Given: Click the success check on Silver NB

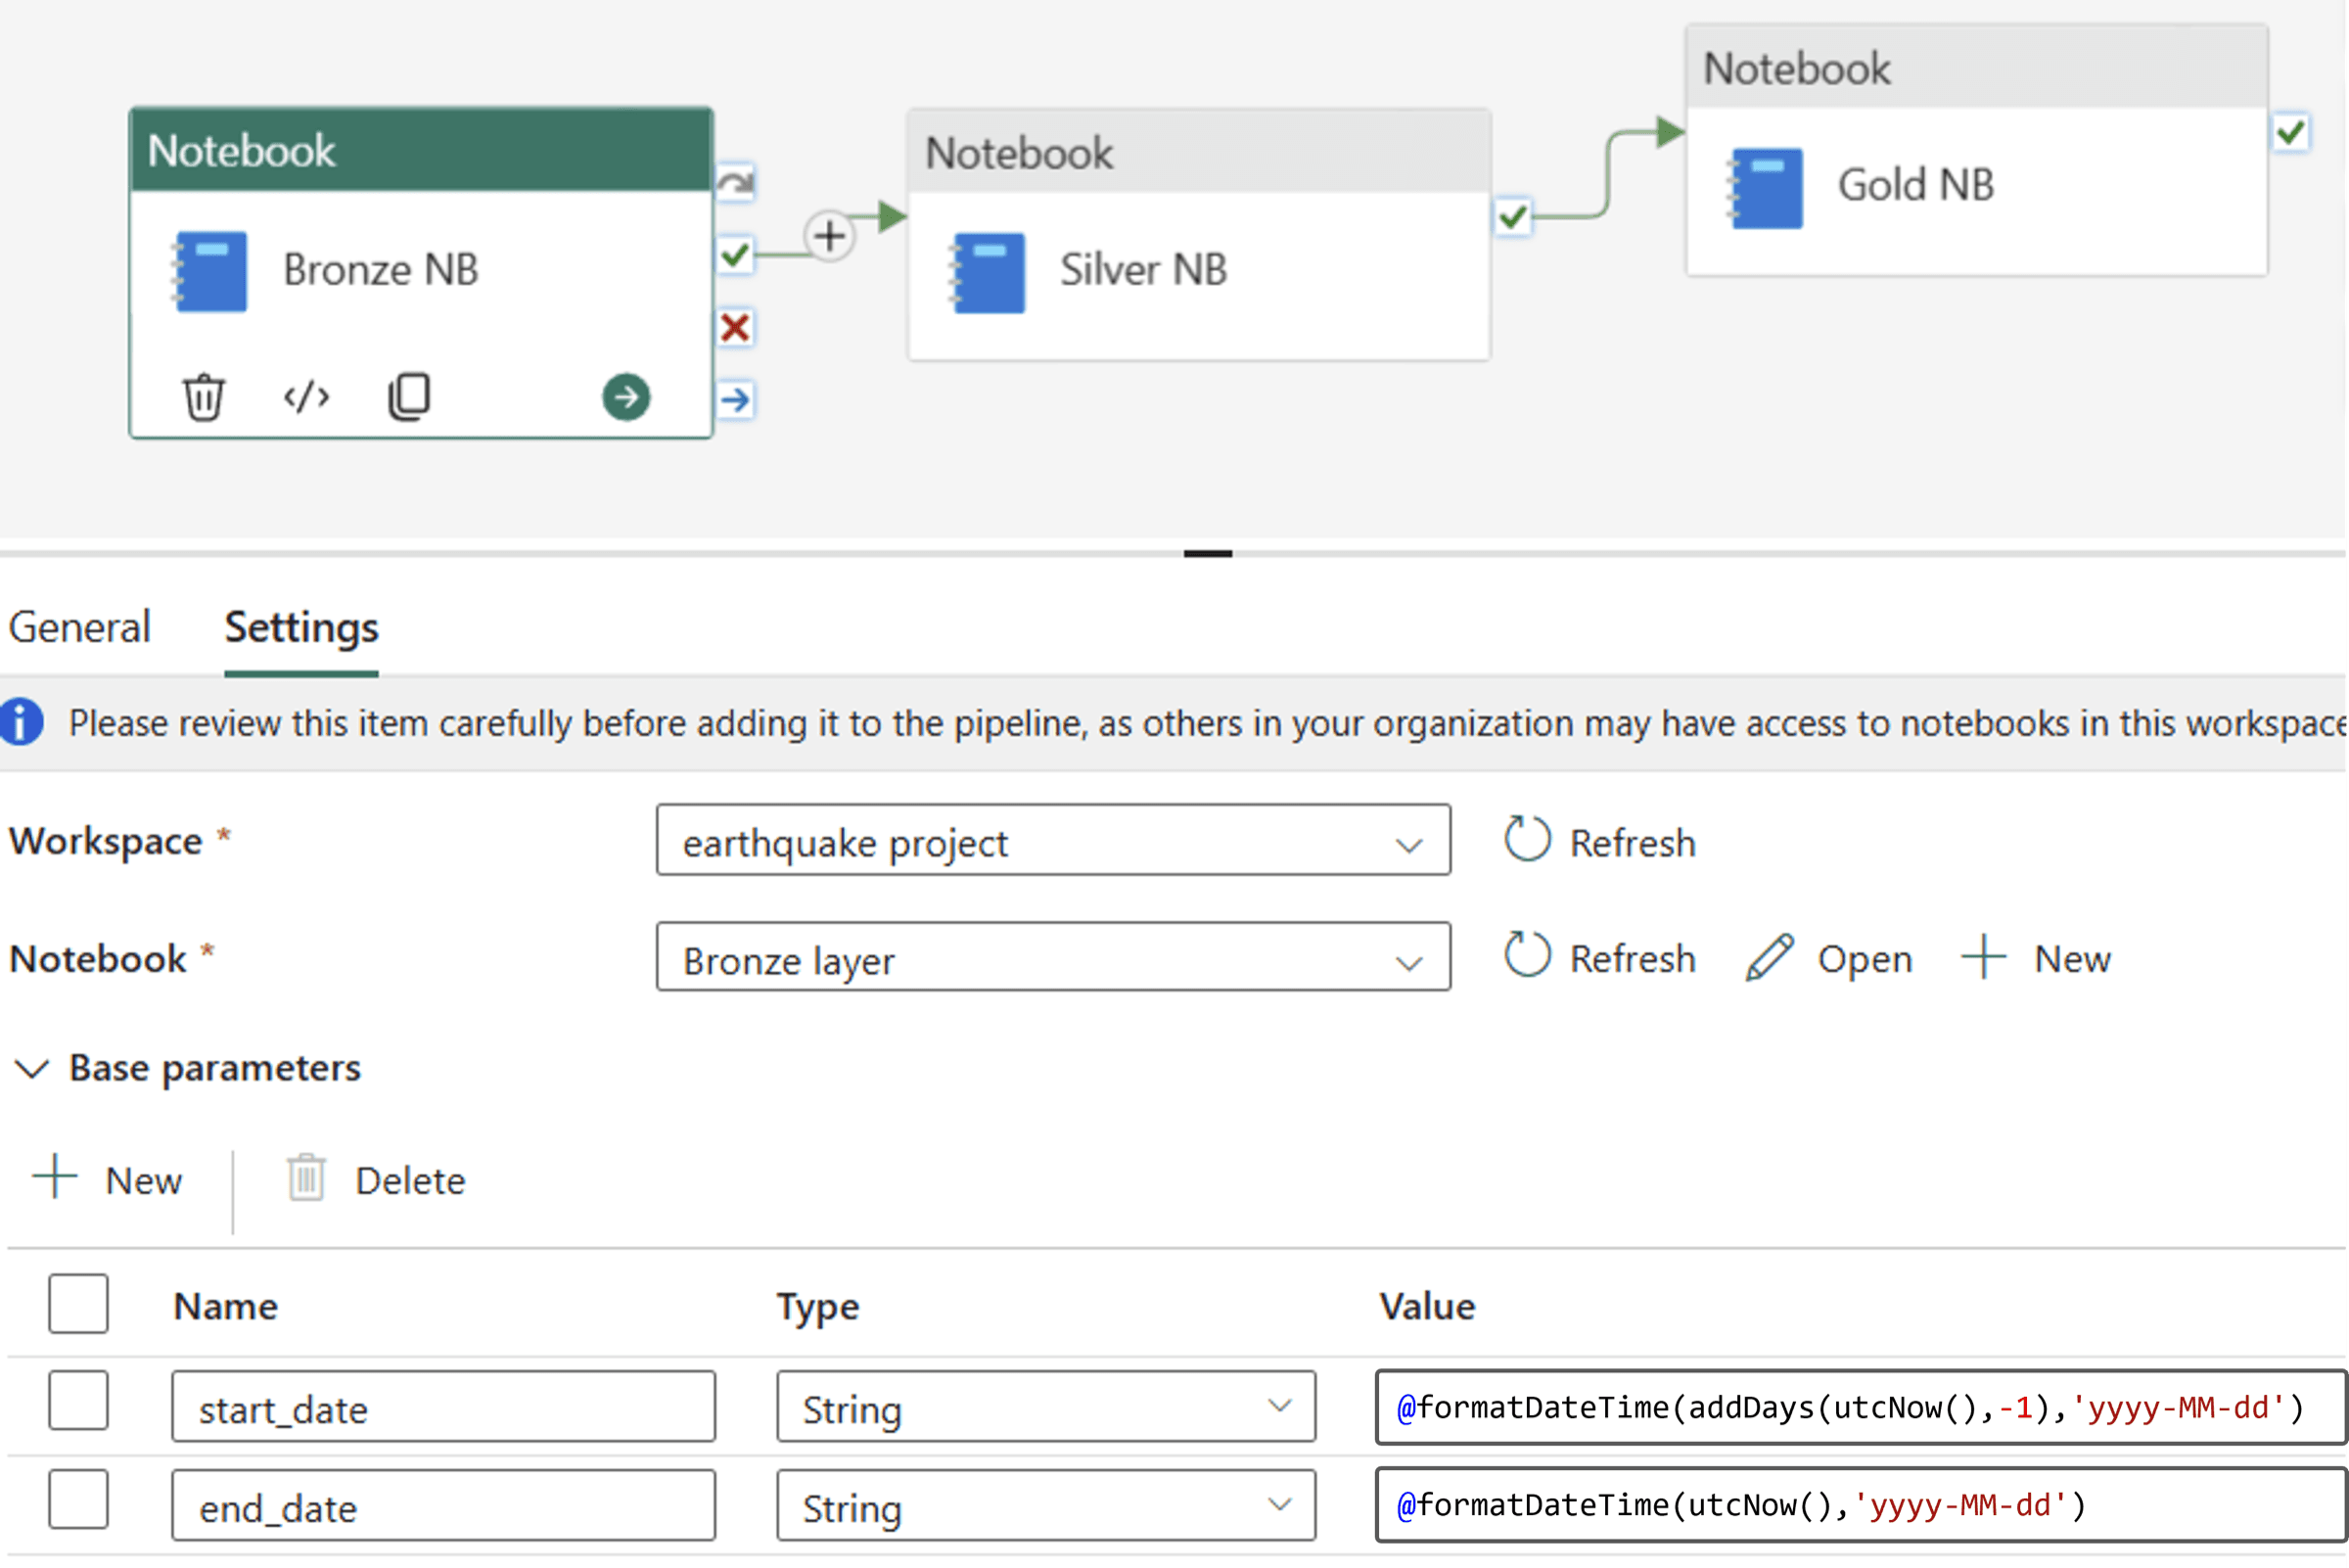Looking at the screenshot, I should click(1513, 216).
